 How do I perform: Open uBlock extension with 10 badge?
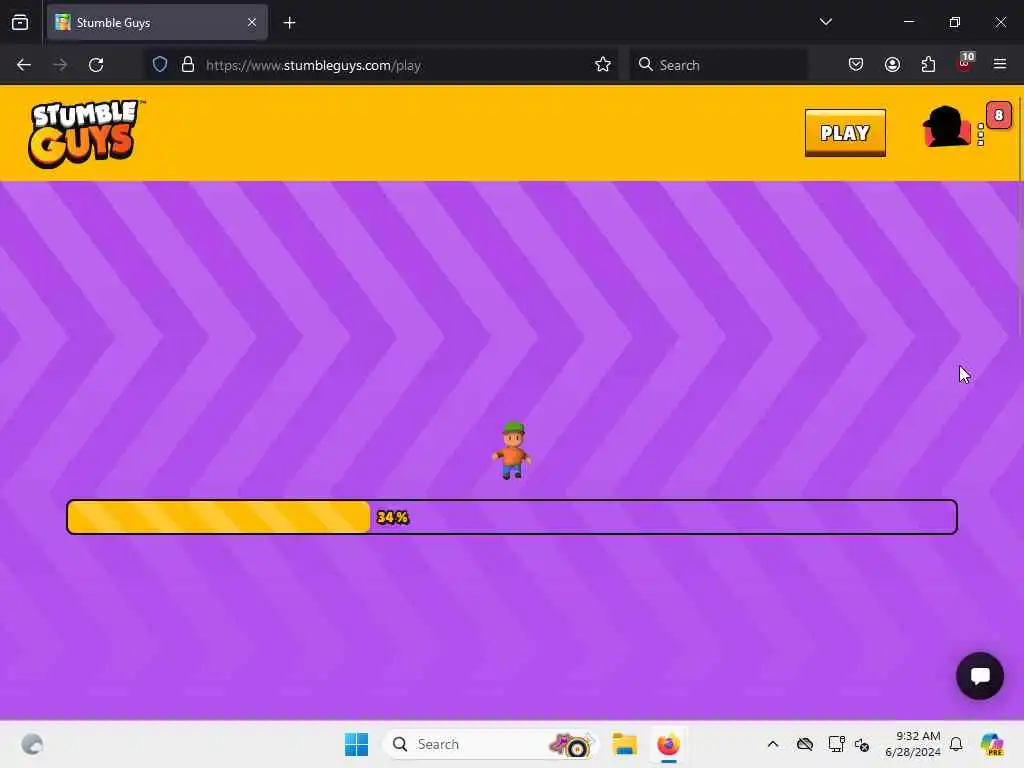(x=965, y=63)
